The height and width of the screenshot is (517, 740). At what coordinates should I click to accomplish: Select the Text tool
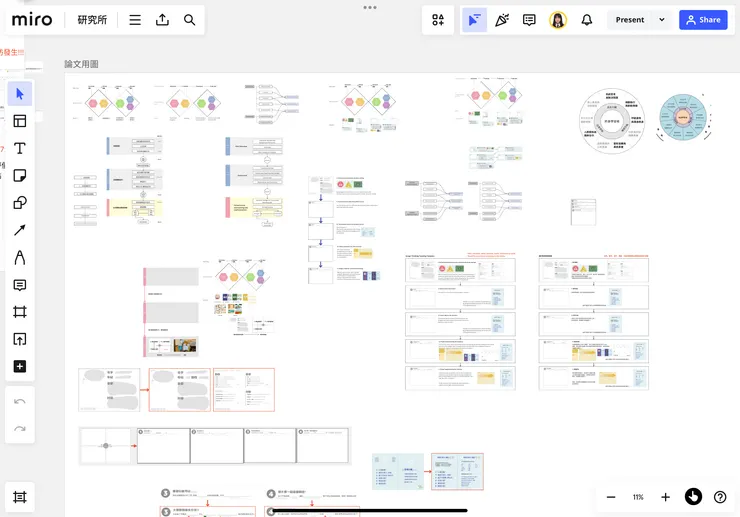(20, 148)
